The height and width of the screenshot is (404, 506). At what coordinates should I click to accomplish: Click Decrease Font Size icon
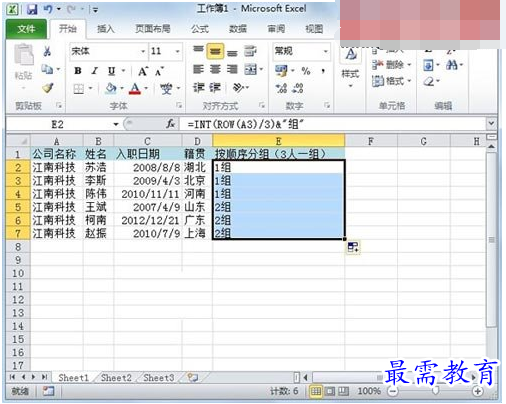159,71
